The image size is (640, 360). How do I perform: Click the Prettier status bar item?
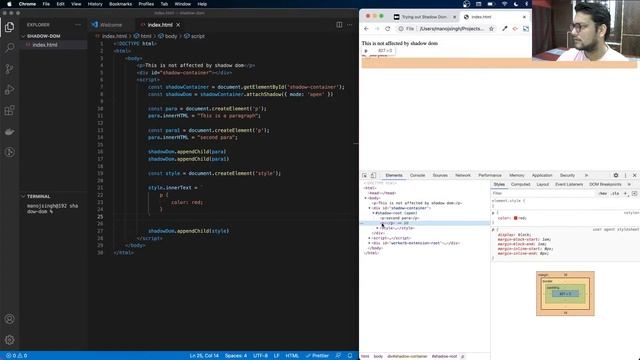(x=317, y=356)
